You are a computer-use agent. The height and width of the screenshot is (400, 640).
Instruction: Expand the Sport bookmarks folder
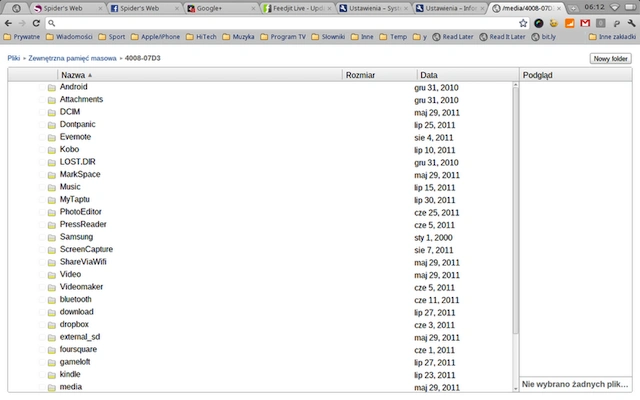pyautogui.click(x=111, y=37)
